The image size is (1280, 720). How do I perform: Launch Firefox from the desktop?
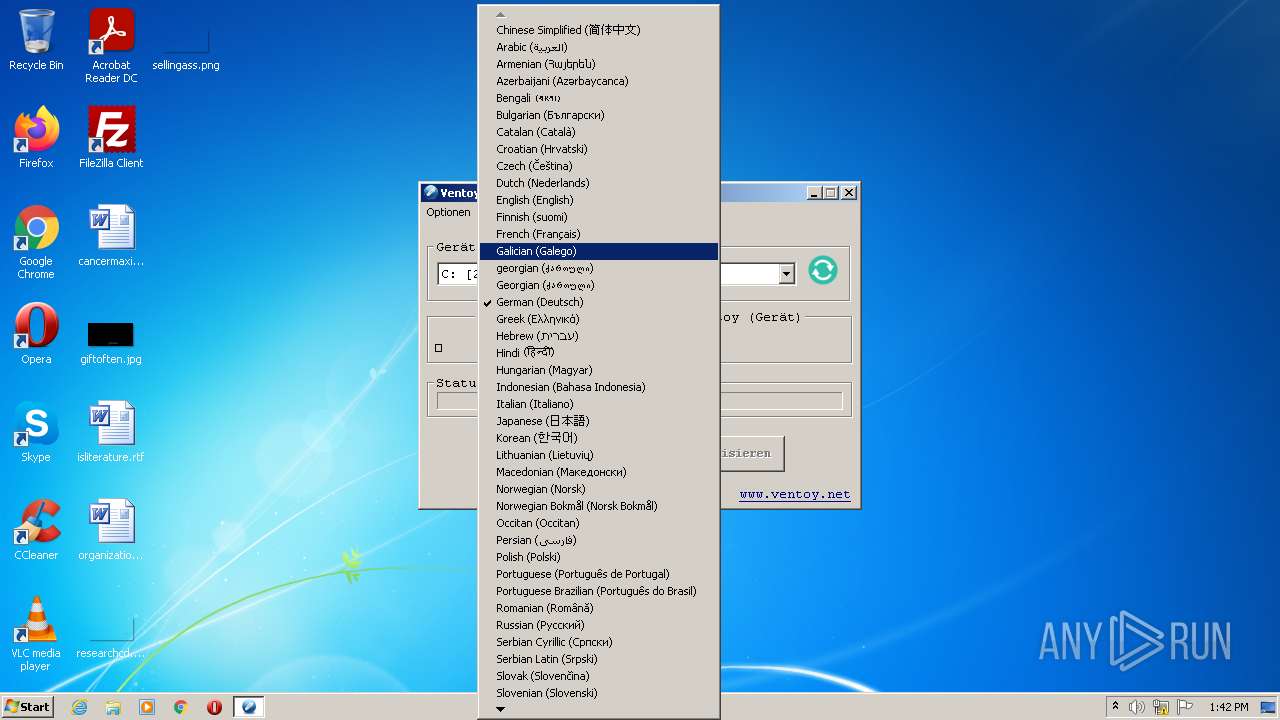point(36,138)
